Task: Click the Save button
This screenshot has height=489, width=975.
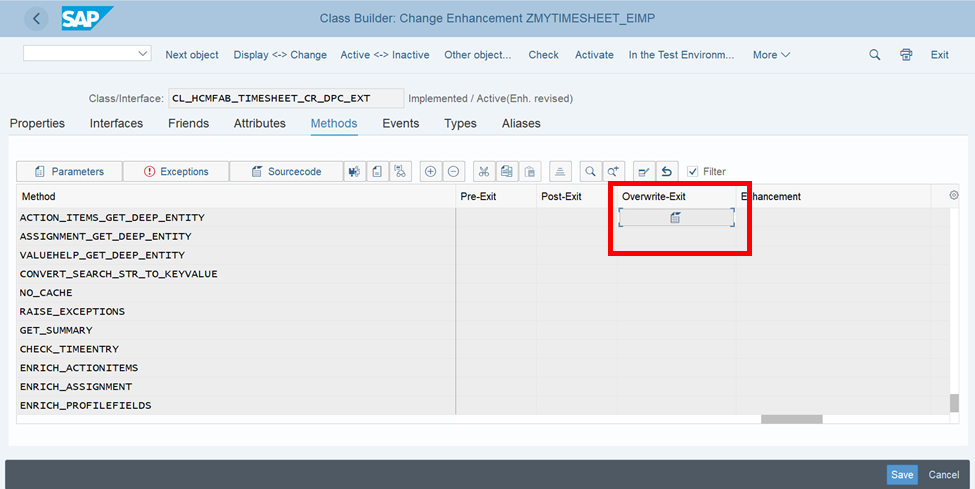Action: (x=902, y=475)
